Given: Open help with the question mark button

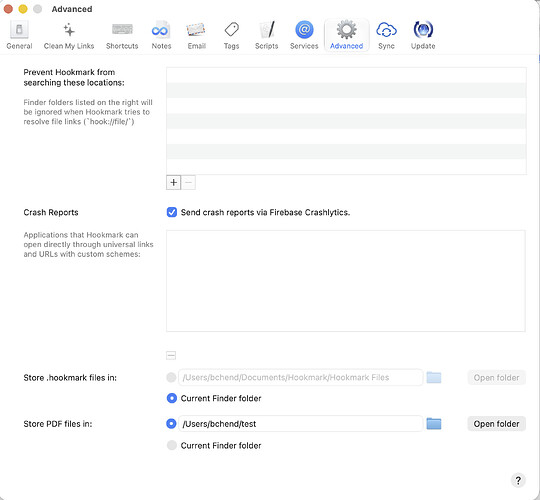Looking at the screenshot, I should pos(518,480).
